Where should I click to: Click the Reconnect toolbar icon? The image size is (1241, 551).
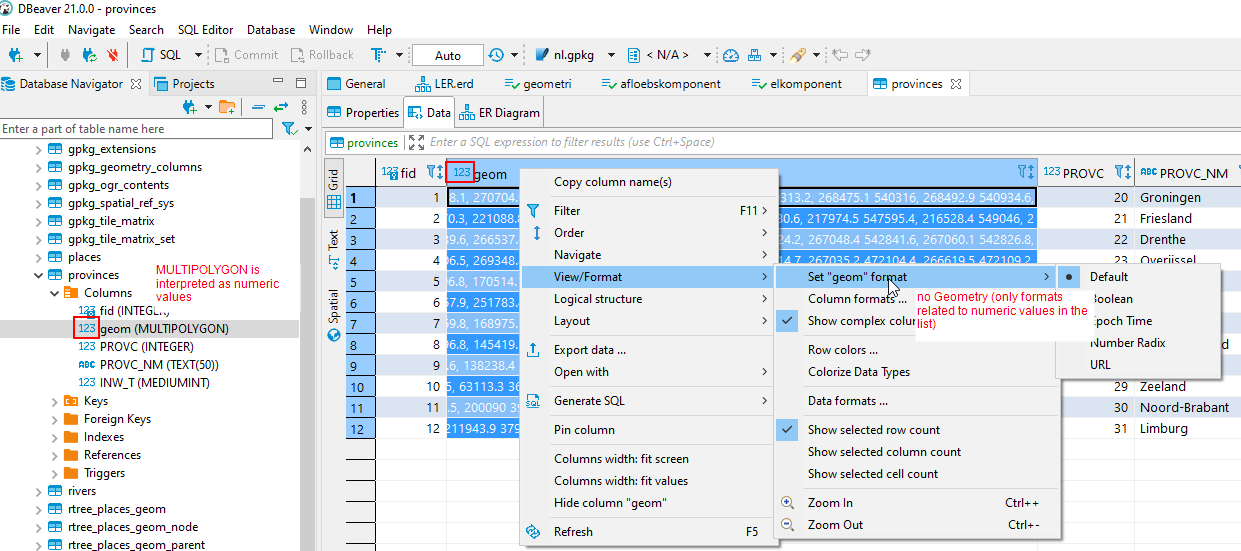[x=90, y=55]
